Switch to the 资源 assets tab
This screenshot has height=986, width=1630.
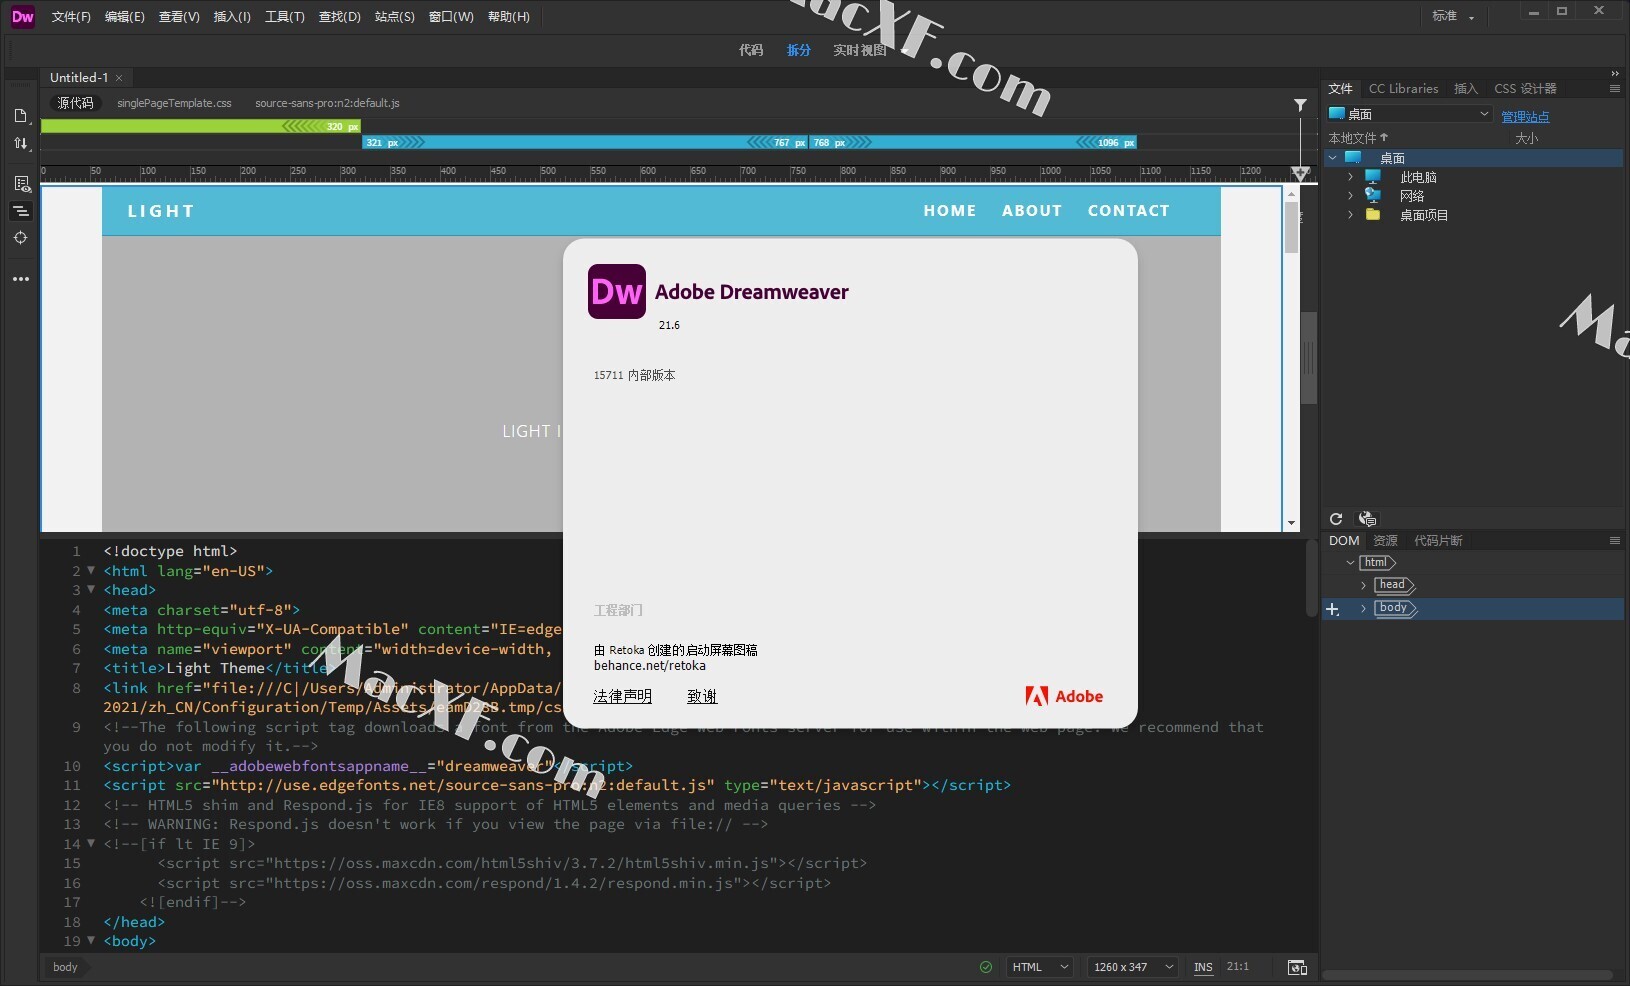click(x=1385, y=541)
